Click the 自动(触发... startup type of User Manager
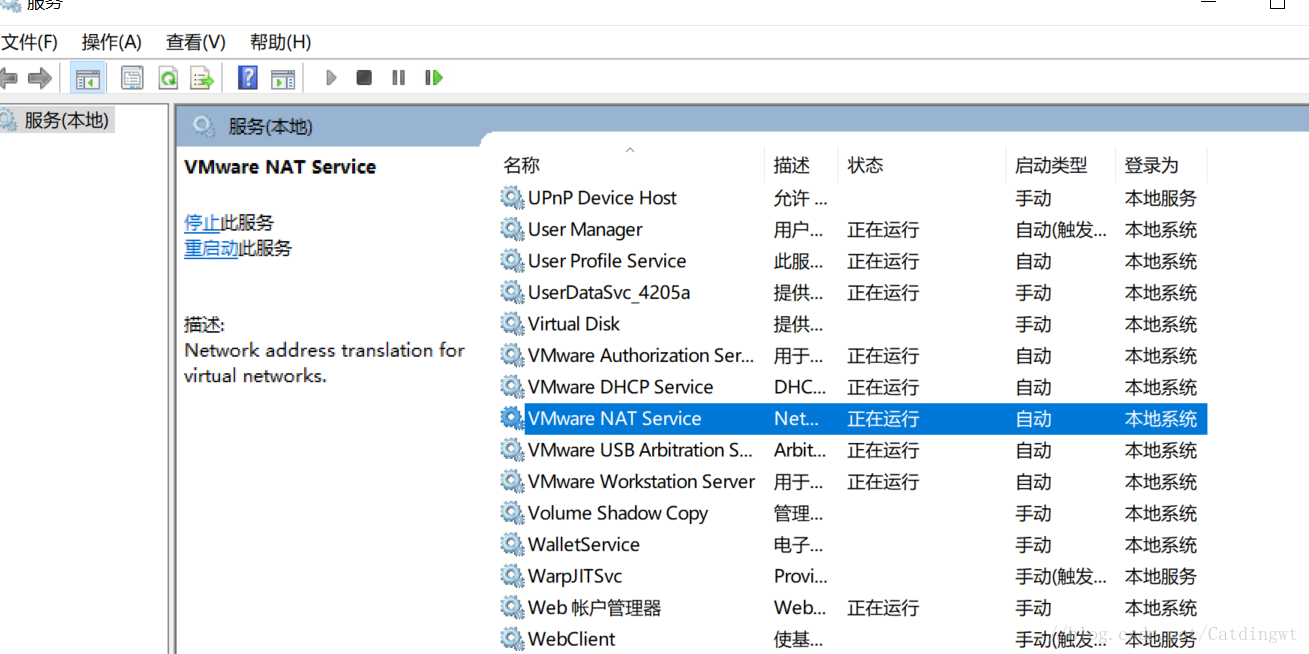The height and width of the screenshot is (654, 1309). (x=1061, y=230)
